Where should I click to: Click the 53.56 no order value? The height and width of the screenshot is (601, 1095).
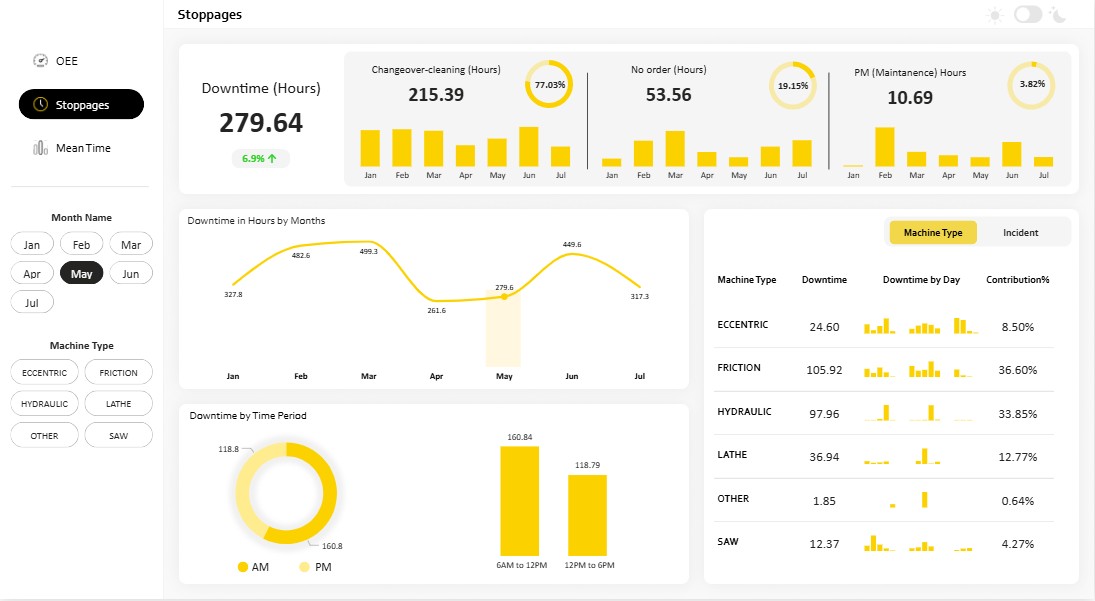[668, 95]
